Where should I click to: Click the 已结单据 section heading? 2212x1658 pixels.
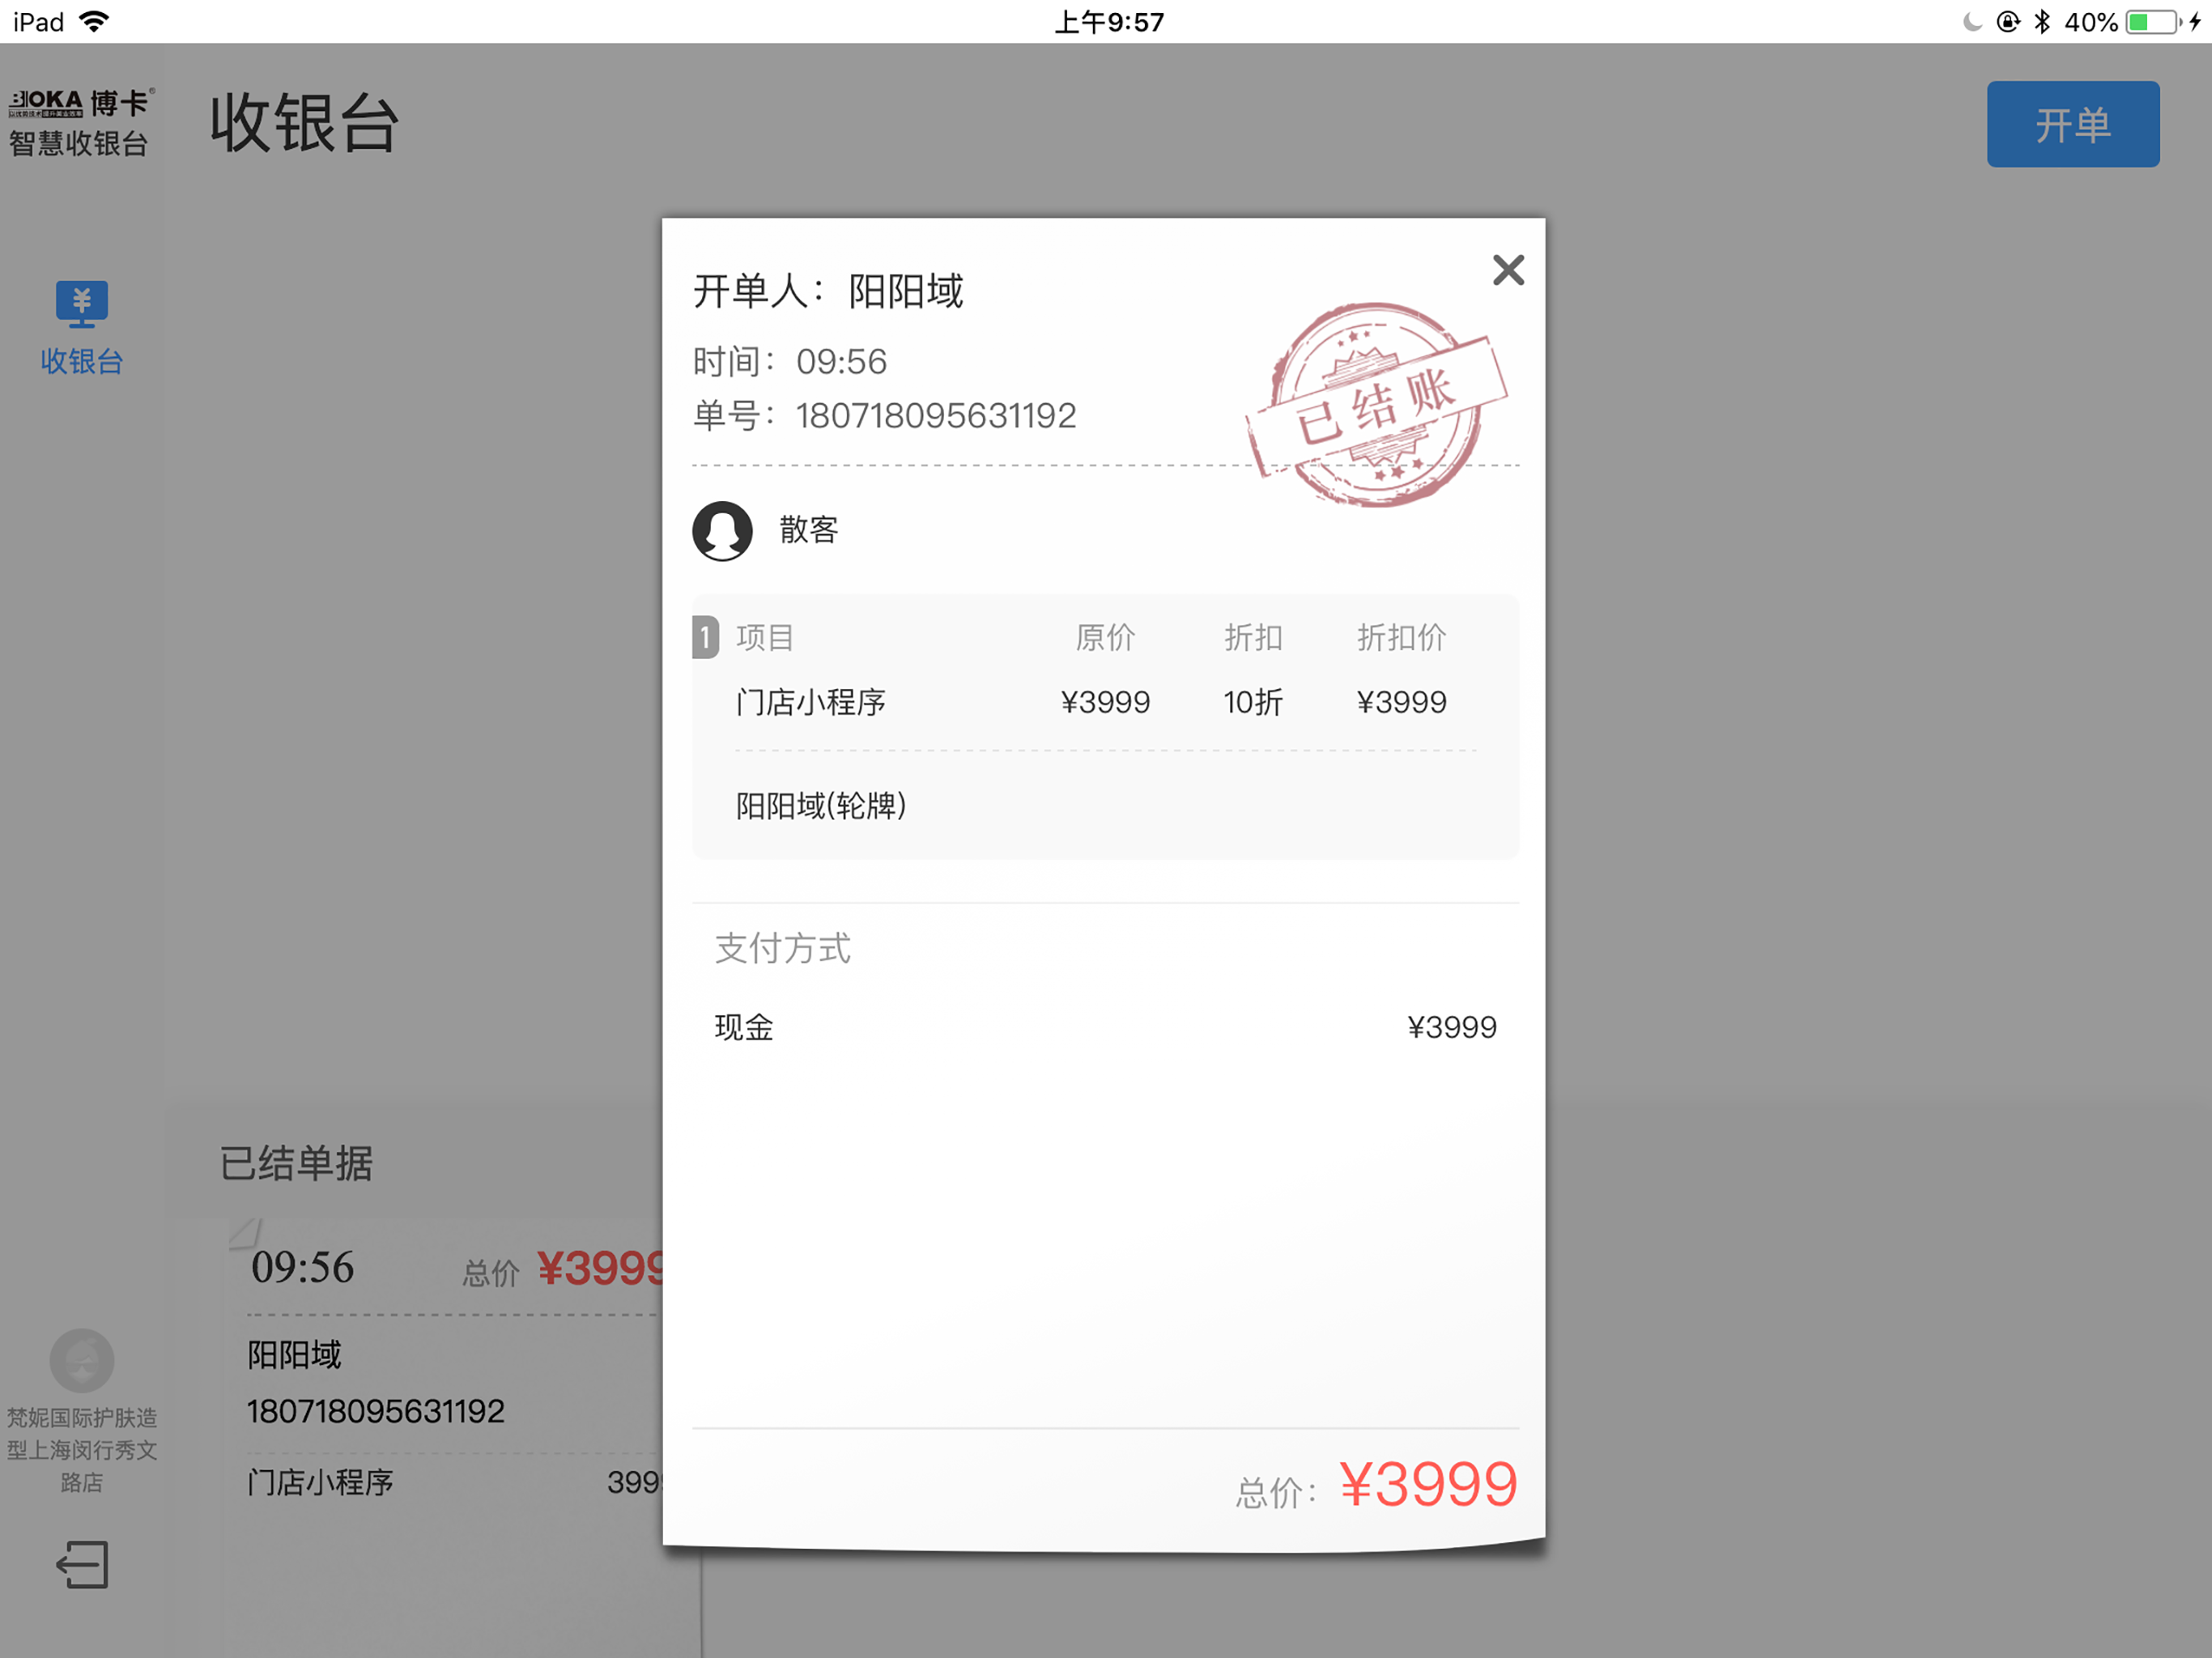point(296,1163)
